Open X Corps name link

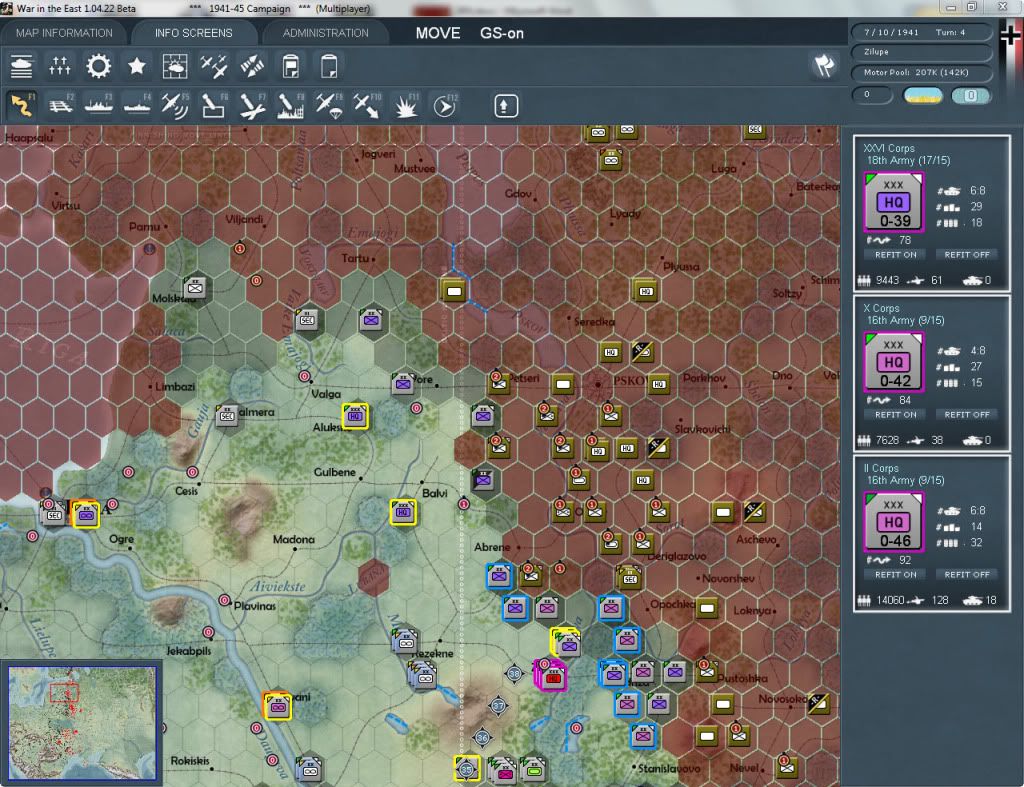[881, 308]
